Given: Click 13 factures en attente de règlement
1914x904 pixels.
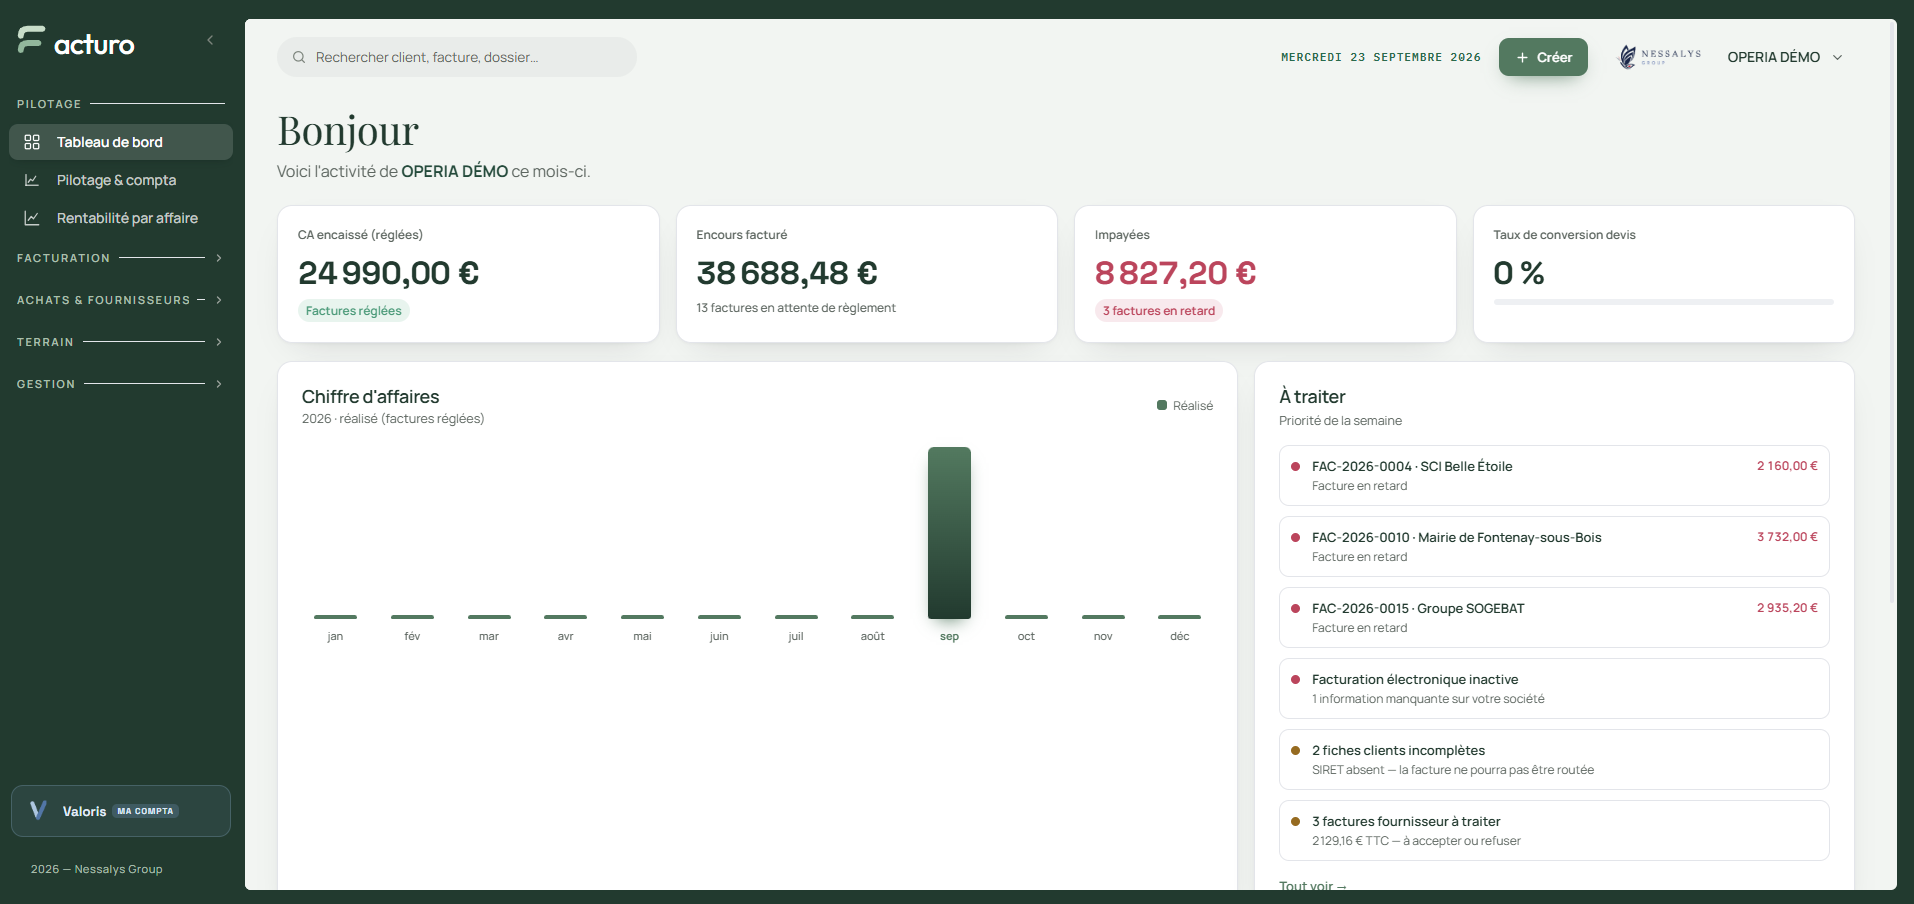Looking at the screenshot, I should [x=796, y=308].
